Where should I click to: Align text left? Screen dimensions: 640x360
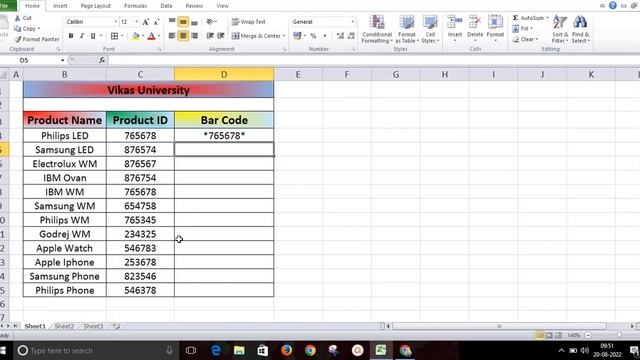coord(172,36)
